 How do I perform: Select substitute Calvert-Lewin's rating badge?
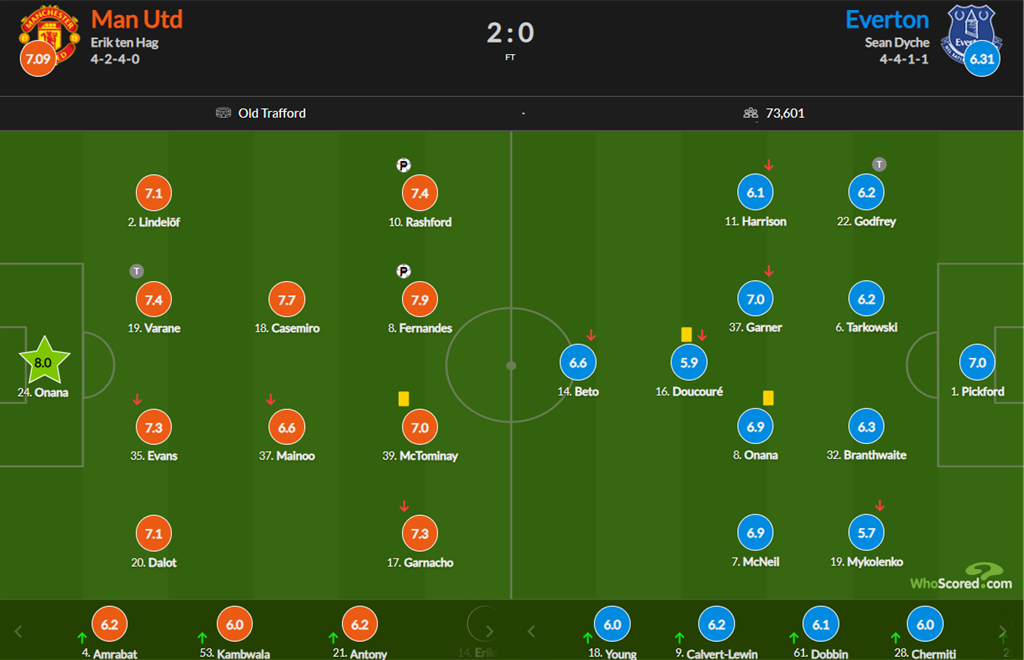click(716, 624)
